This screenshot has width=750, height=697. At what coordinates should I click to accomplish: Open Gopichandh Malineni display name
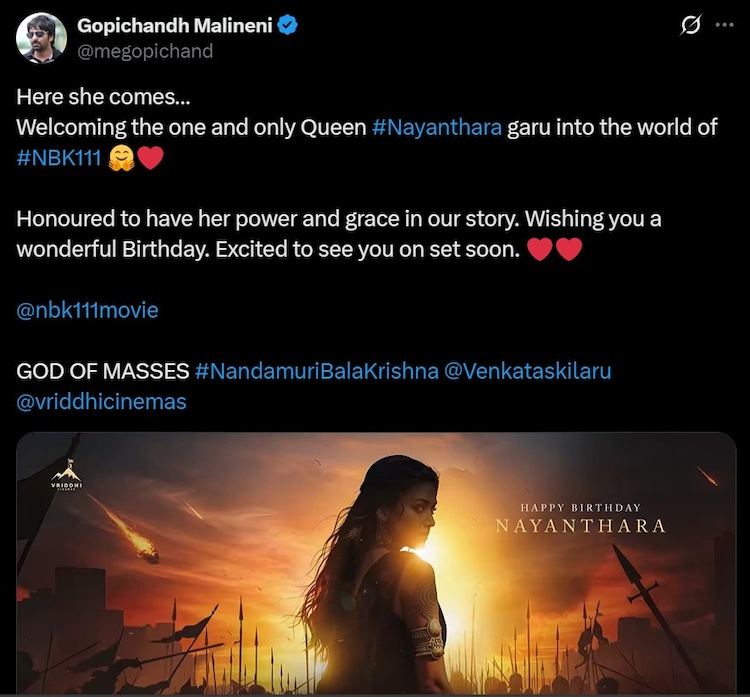point(175,25)
